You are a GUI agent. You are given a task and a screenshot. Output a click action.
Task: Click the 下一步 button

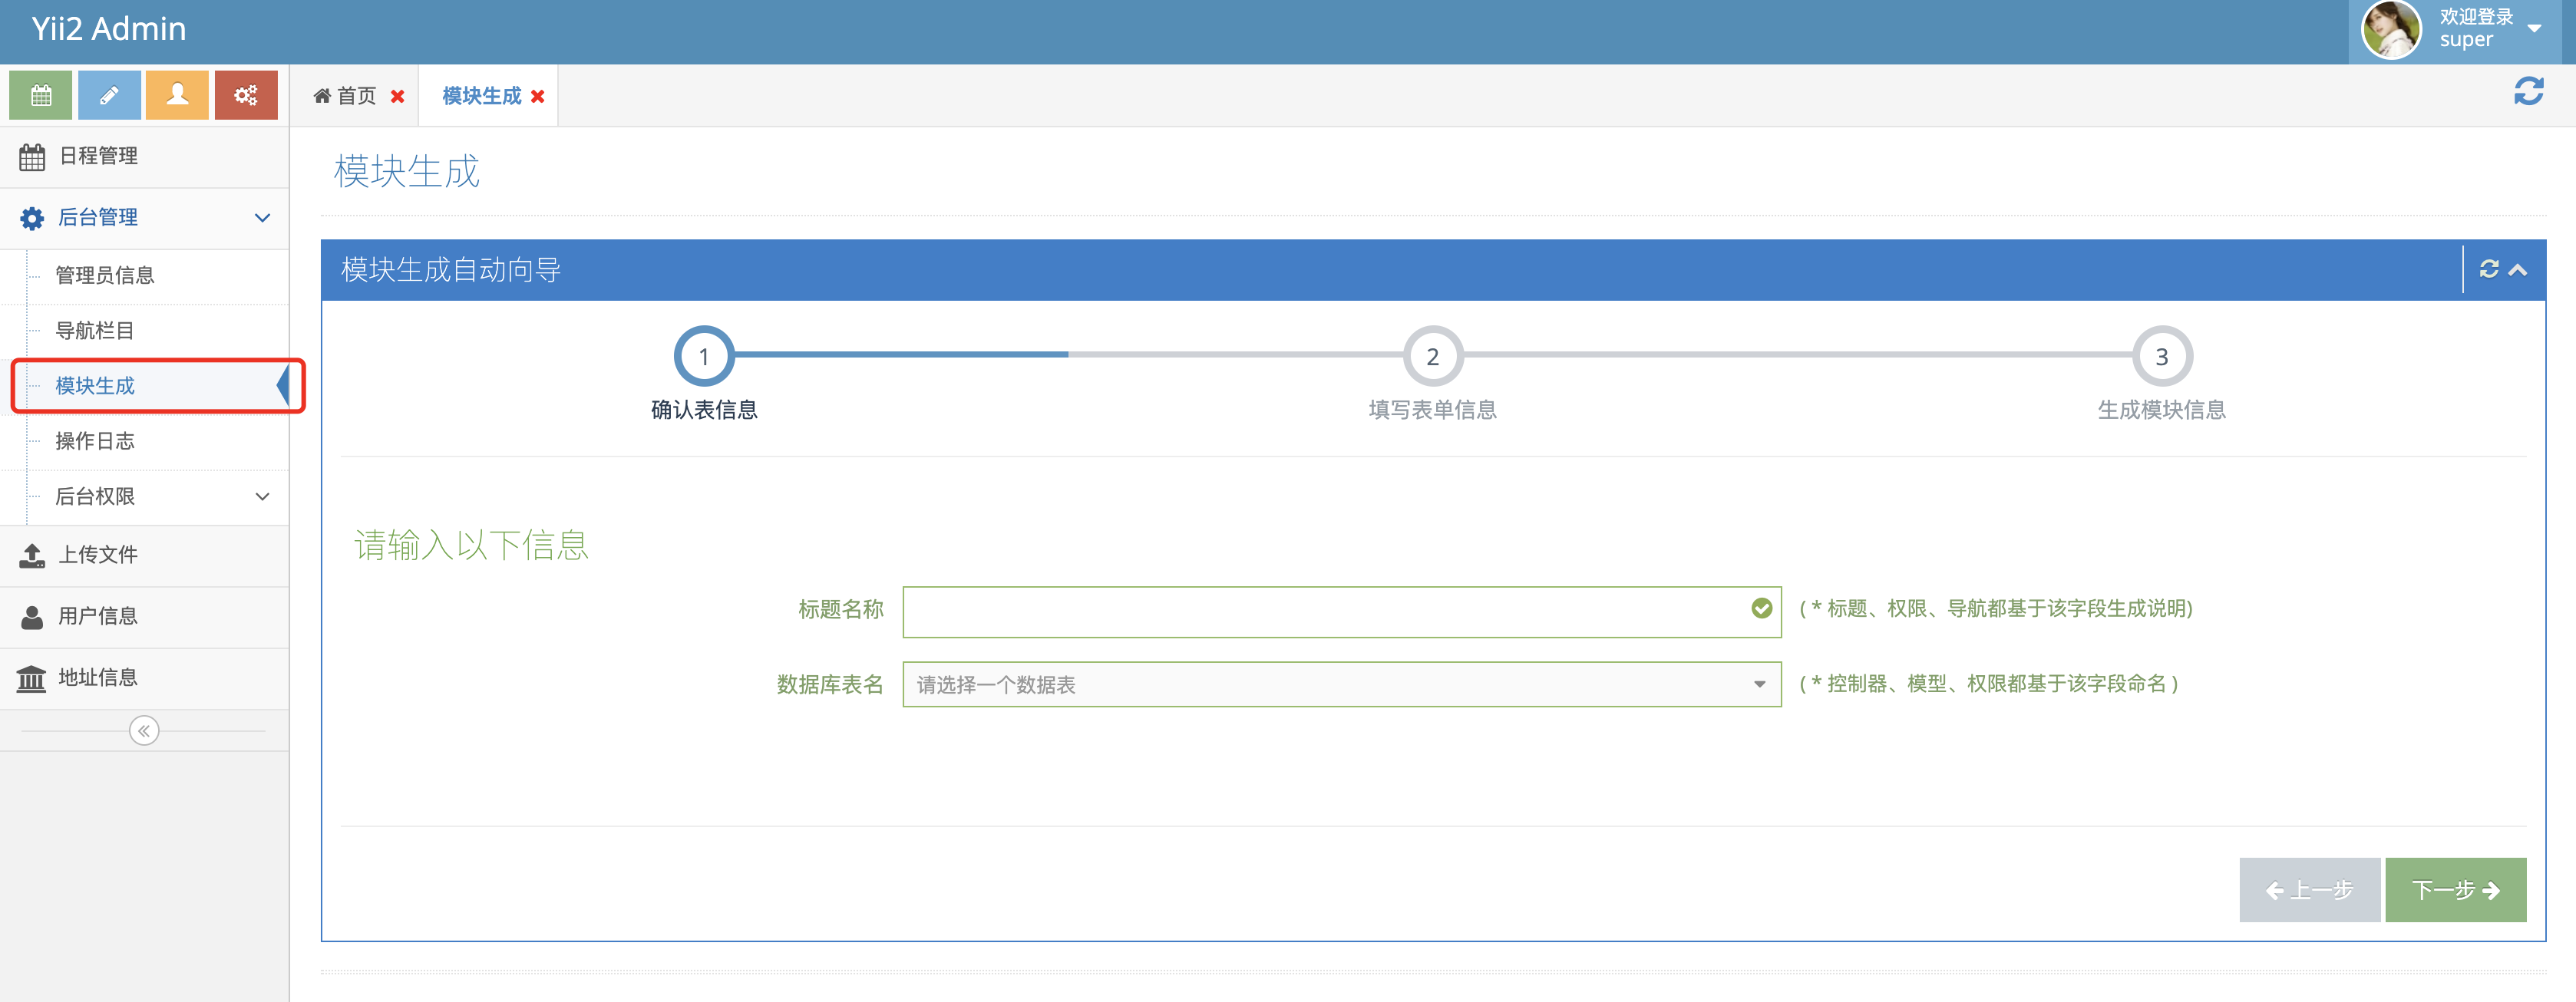[x=2455, y=889]
